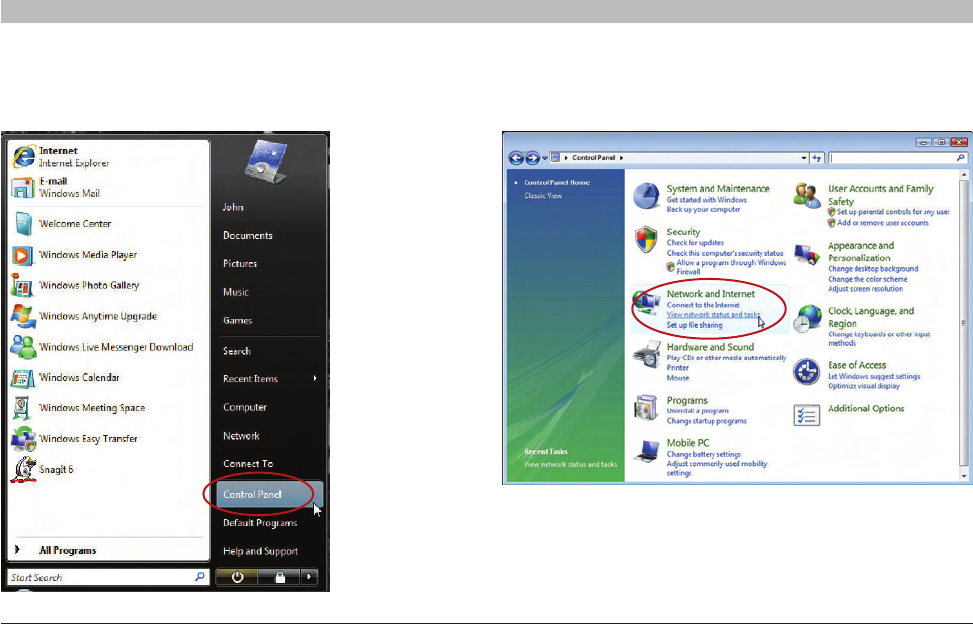Open Windows Live Messenger Download icon
The height and width of the screenshot is (624, 973).
(x=24, y=347)
